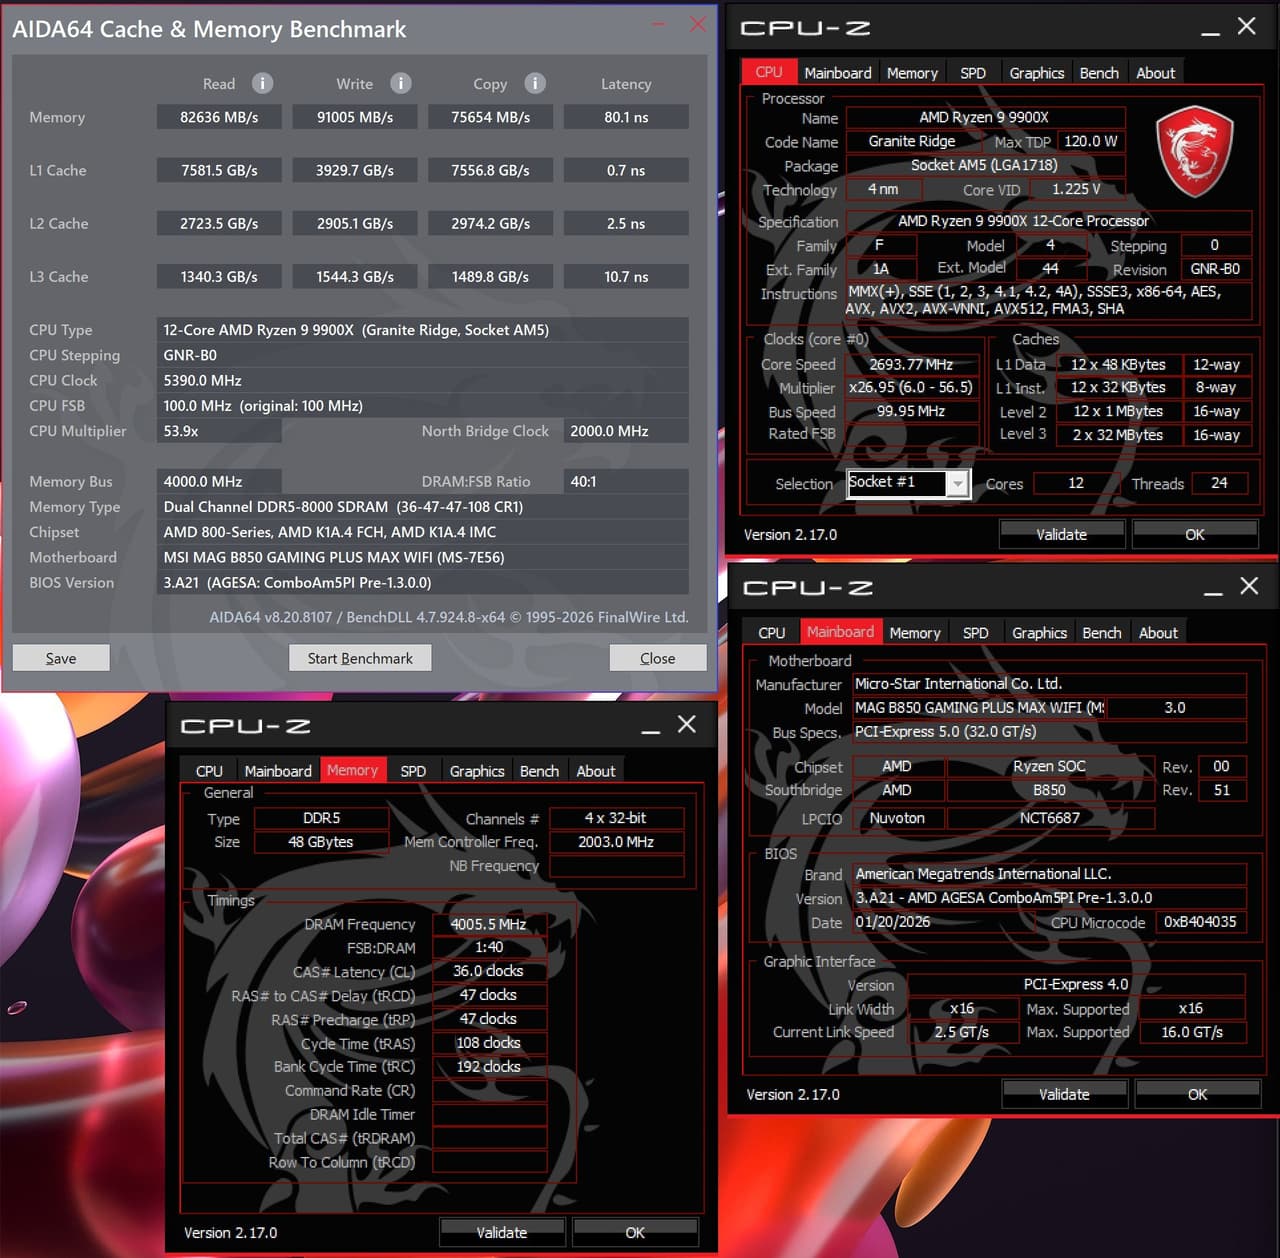Screen dimensions: 1280x1258
Task: Click OK in the CPU-Z processor window
Action: pos(1195,535)
